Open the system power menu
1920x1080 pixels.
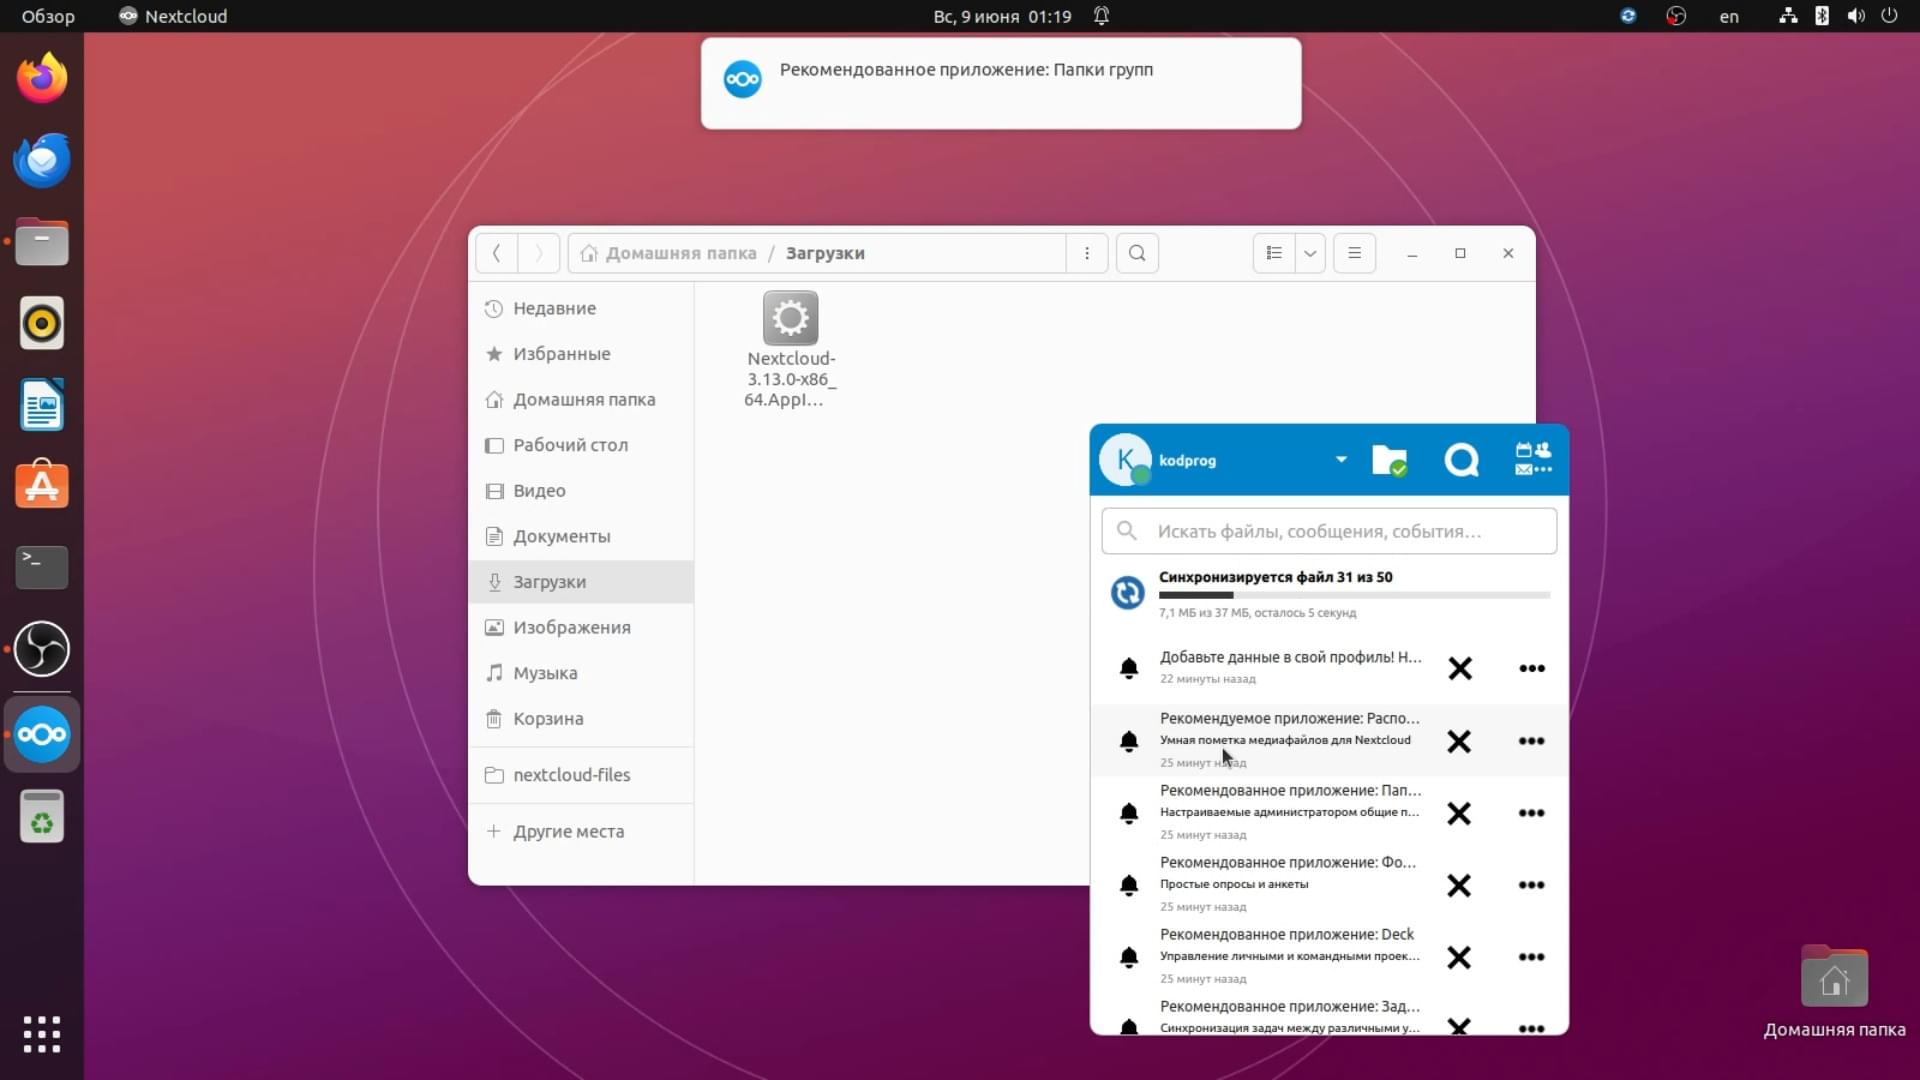[x=1889, y=16]
